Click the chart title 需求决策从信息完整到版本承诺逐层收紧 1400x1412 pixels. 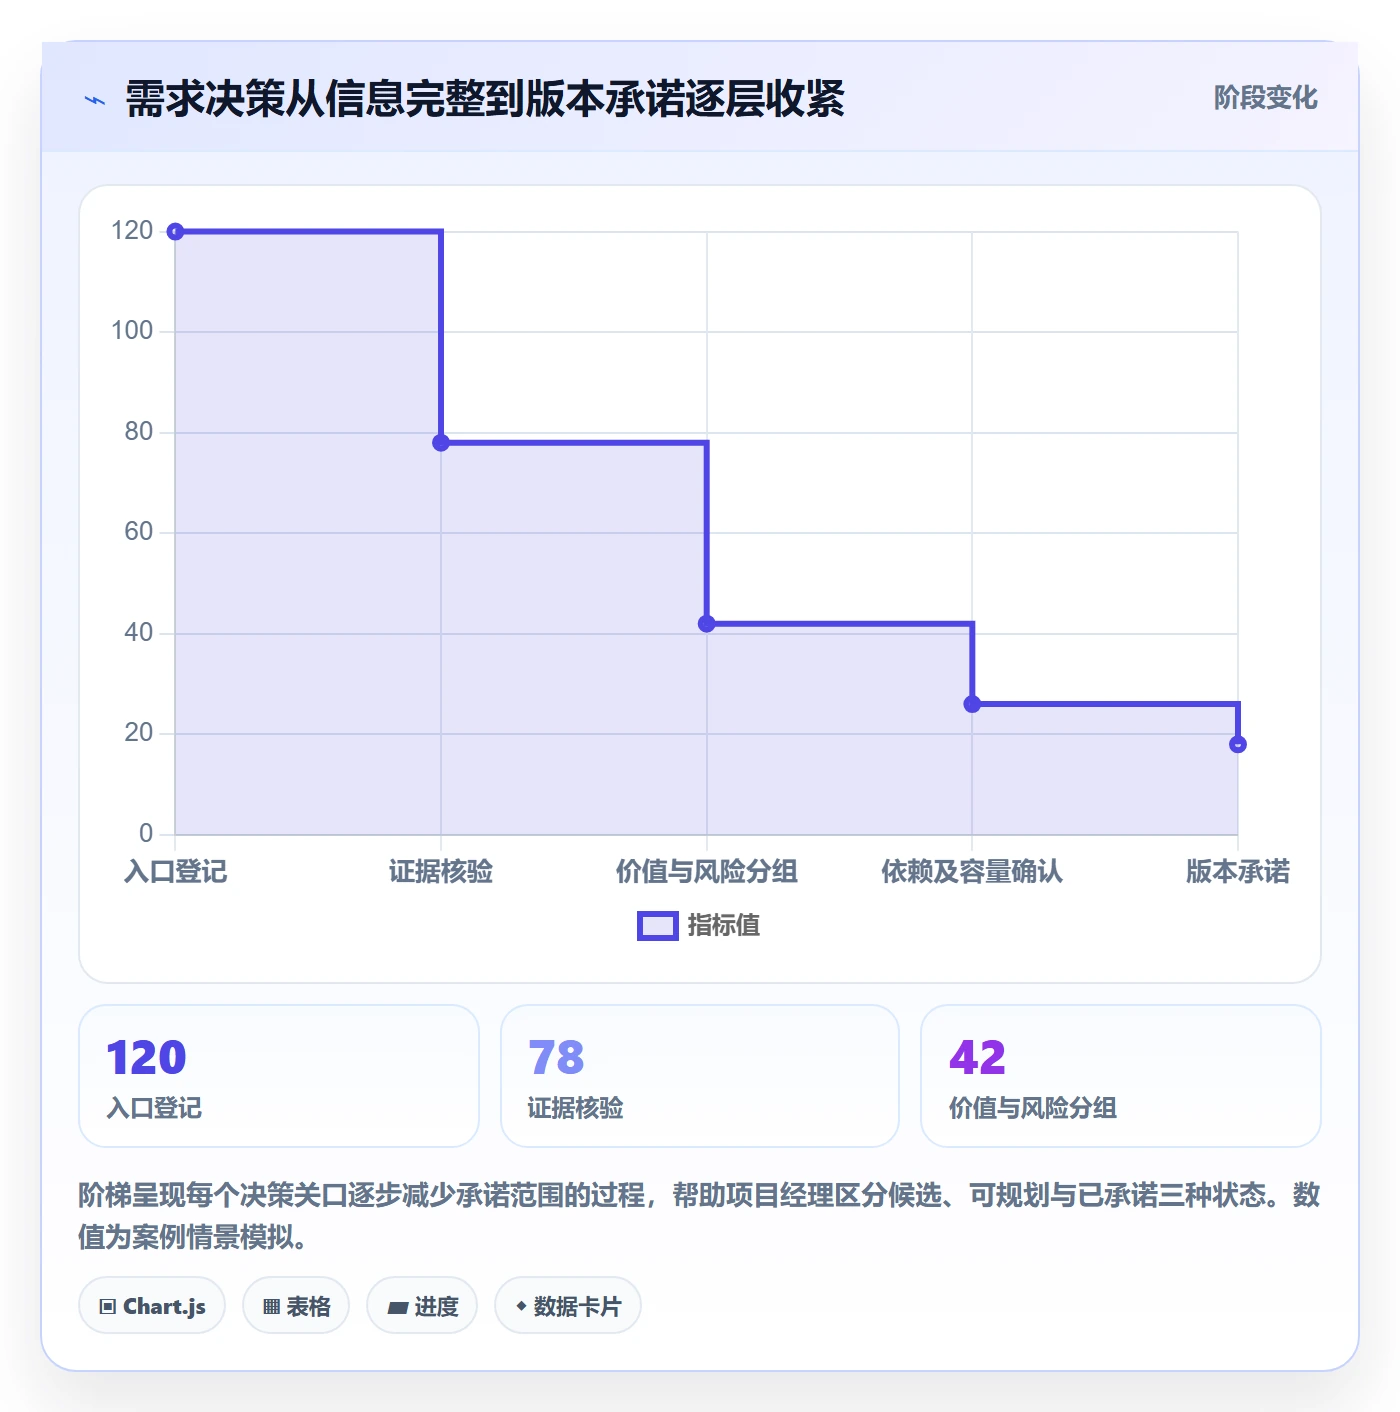point(485,100)
